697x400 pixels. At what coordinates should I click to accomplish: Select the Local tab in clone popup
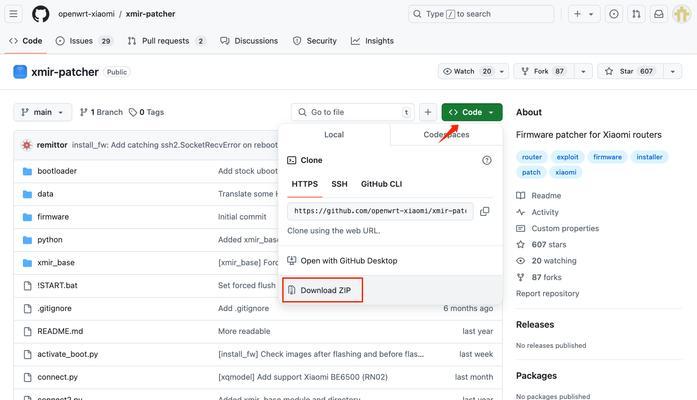coord(334,135)
